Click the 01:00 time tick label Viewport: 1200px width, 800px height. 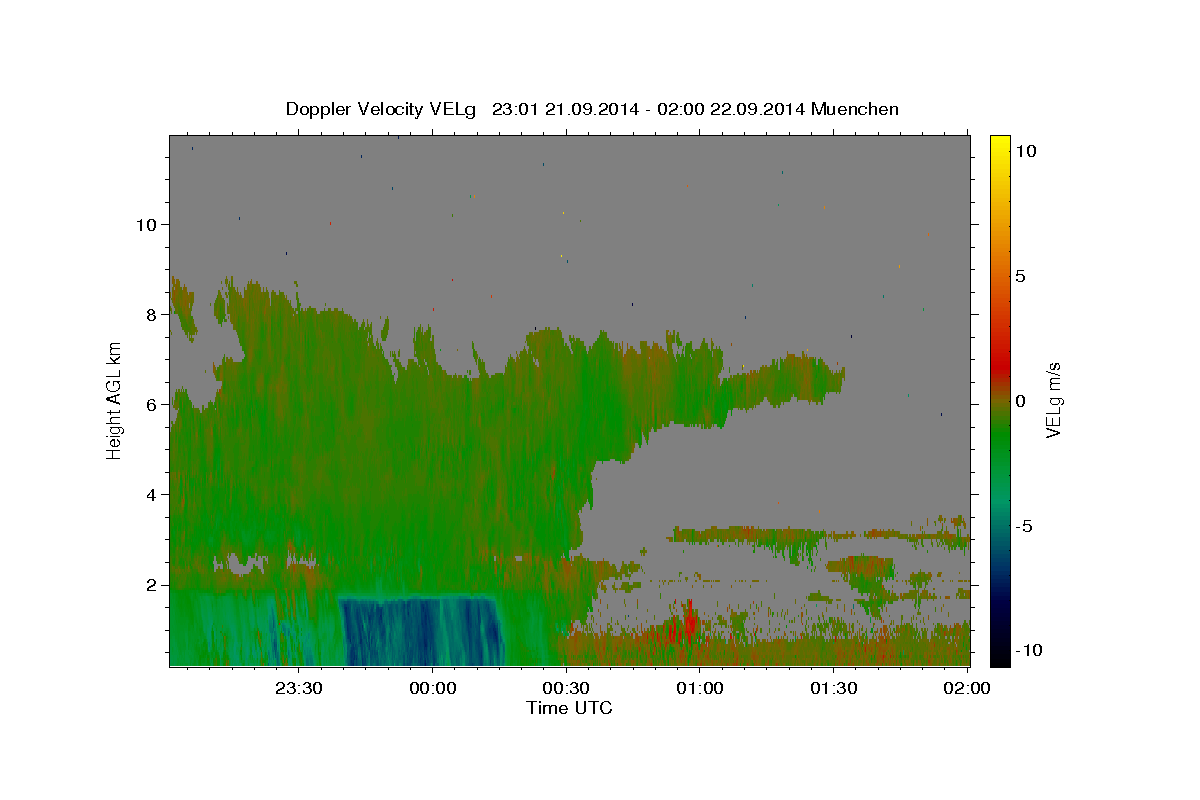tap(699, 688)
